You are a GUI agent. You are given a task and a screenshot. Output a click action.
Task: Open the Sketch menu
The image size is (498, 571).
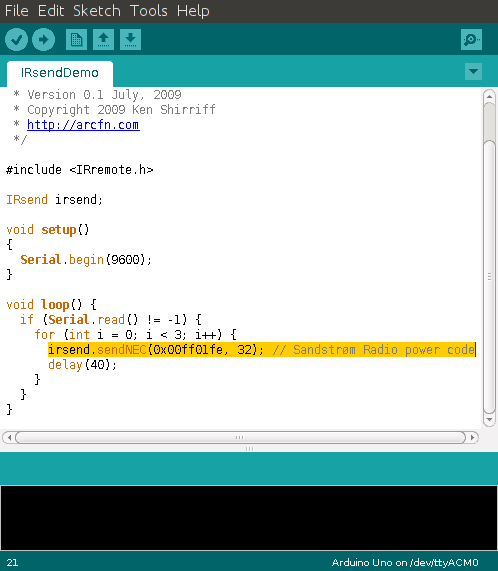pos(96,11)
